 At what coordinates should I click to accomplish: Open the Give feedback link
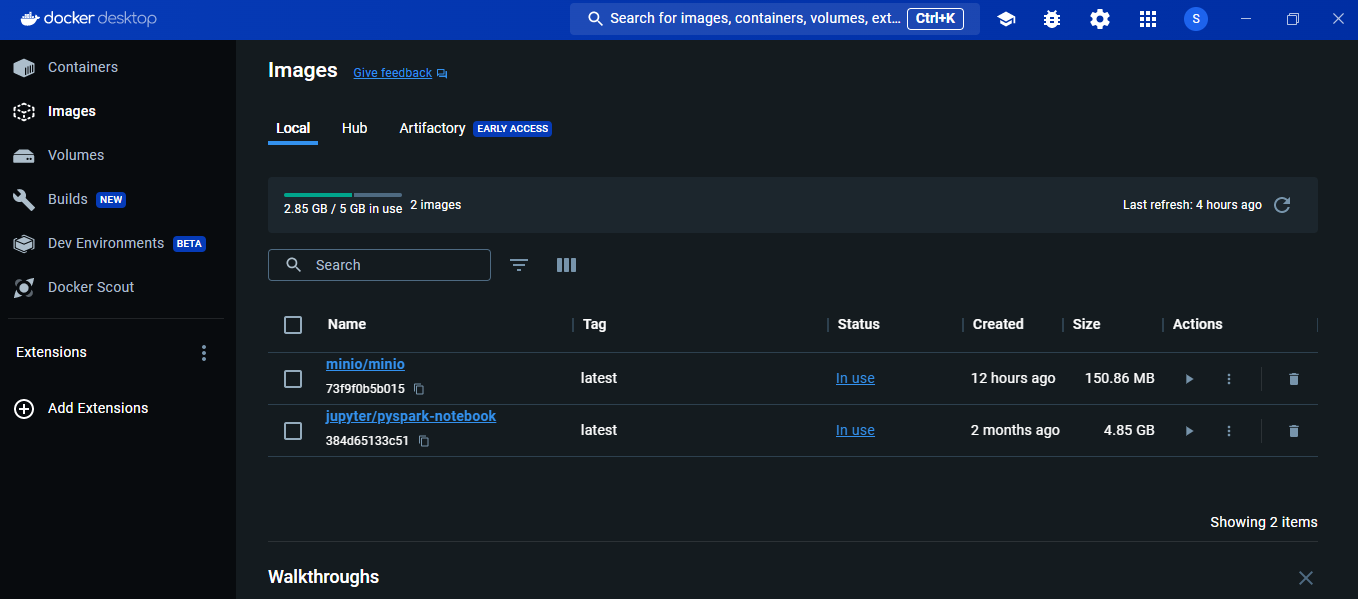pyautogui.click(x=392, y=73)
